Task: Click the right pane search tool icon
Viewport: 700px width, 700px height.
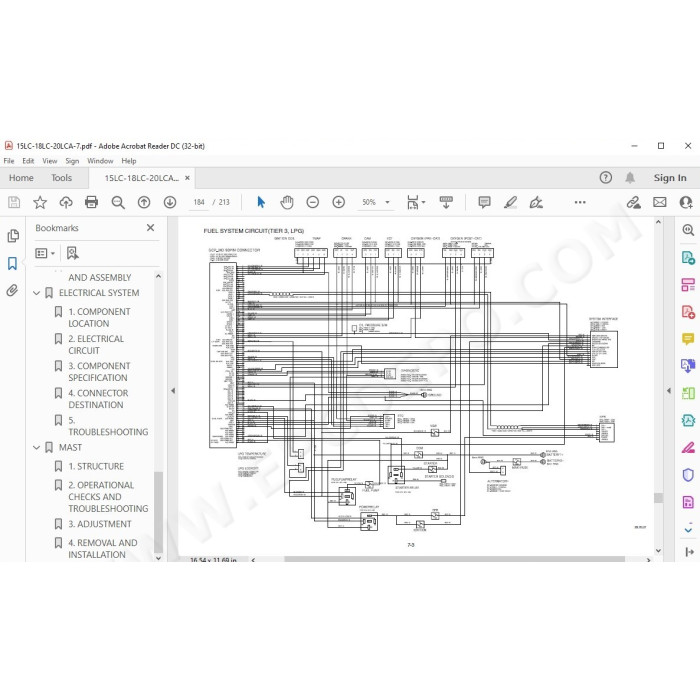Action: pos(688,230)
